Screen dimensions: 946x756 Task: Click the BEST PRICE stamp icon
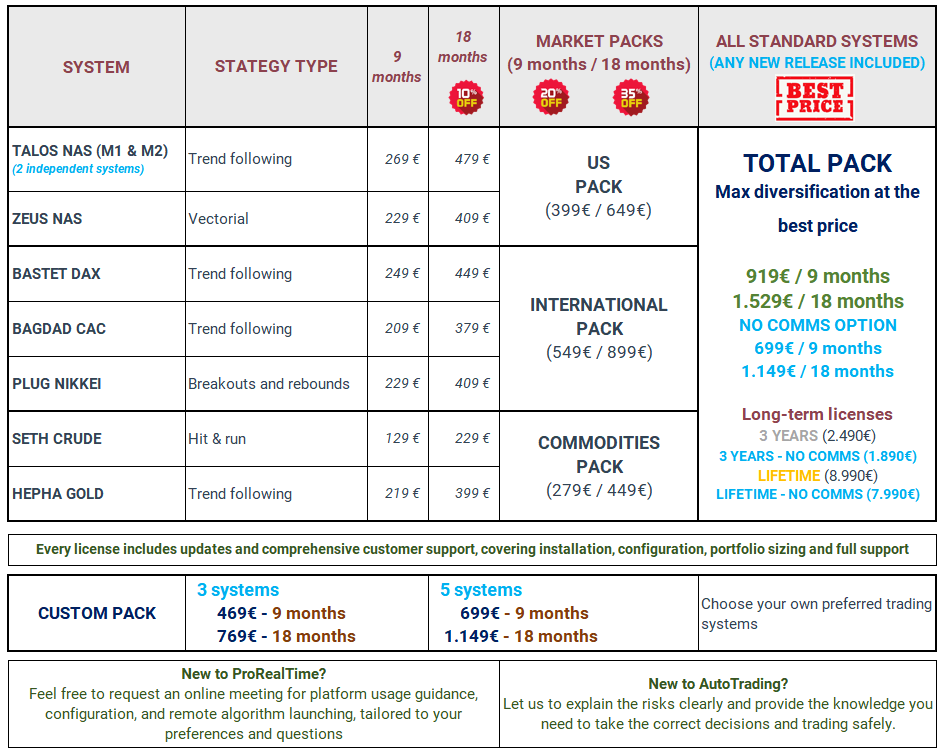click(x=815, y=99)
